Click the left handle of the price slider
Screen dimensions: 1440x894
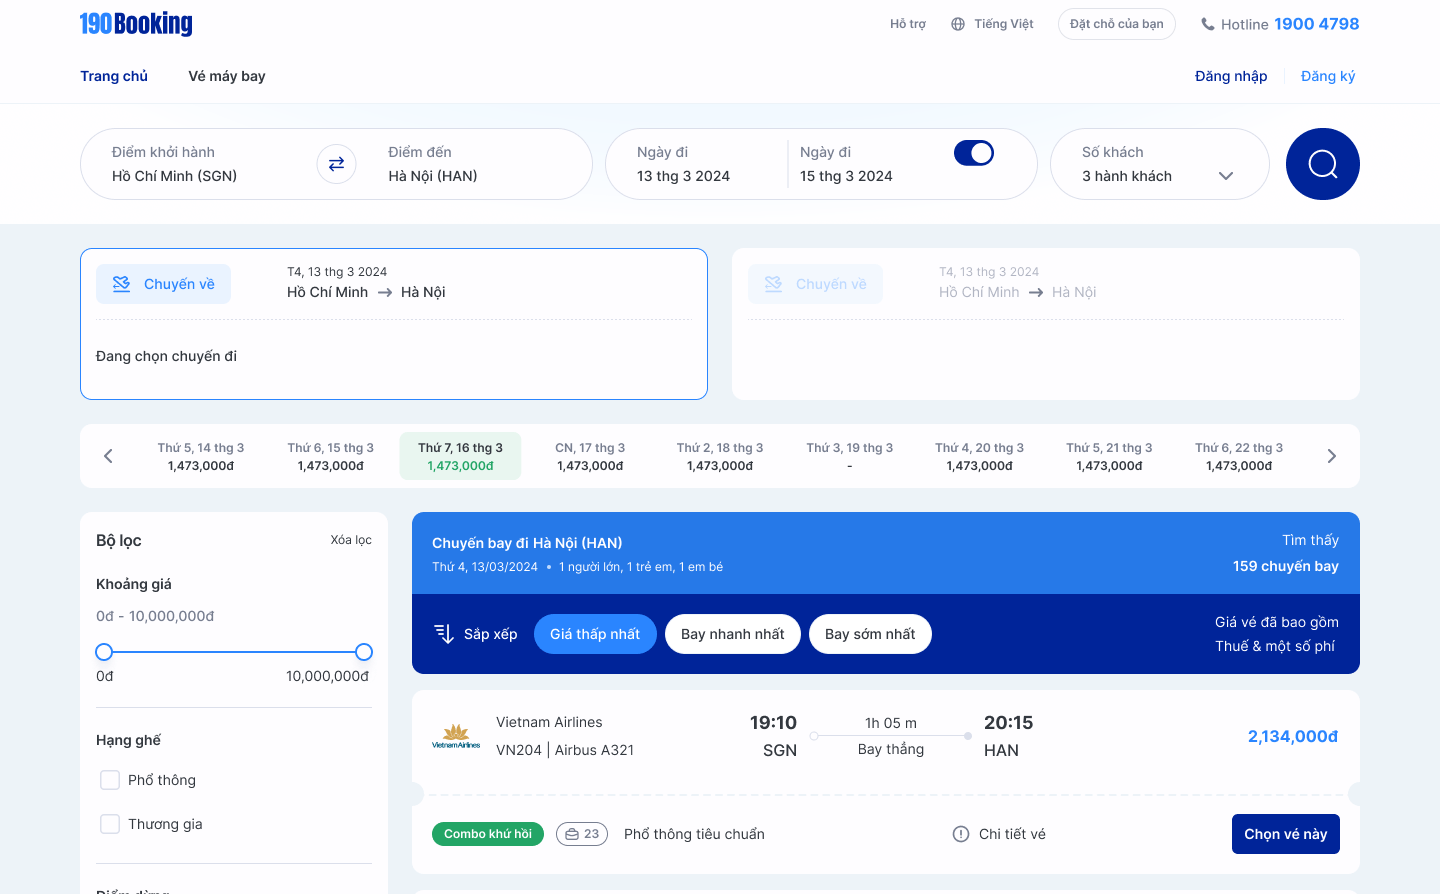[104, 651]
